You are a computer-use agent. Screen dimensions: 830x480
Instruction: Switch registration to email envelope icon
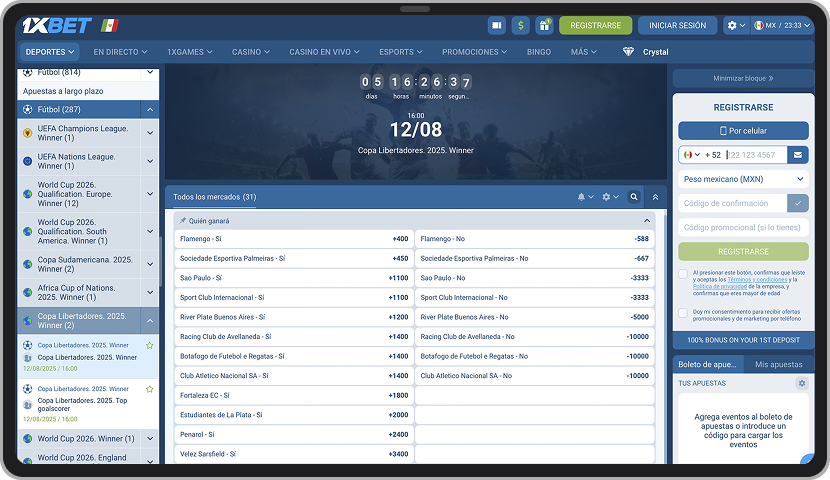(798, 155)
